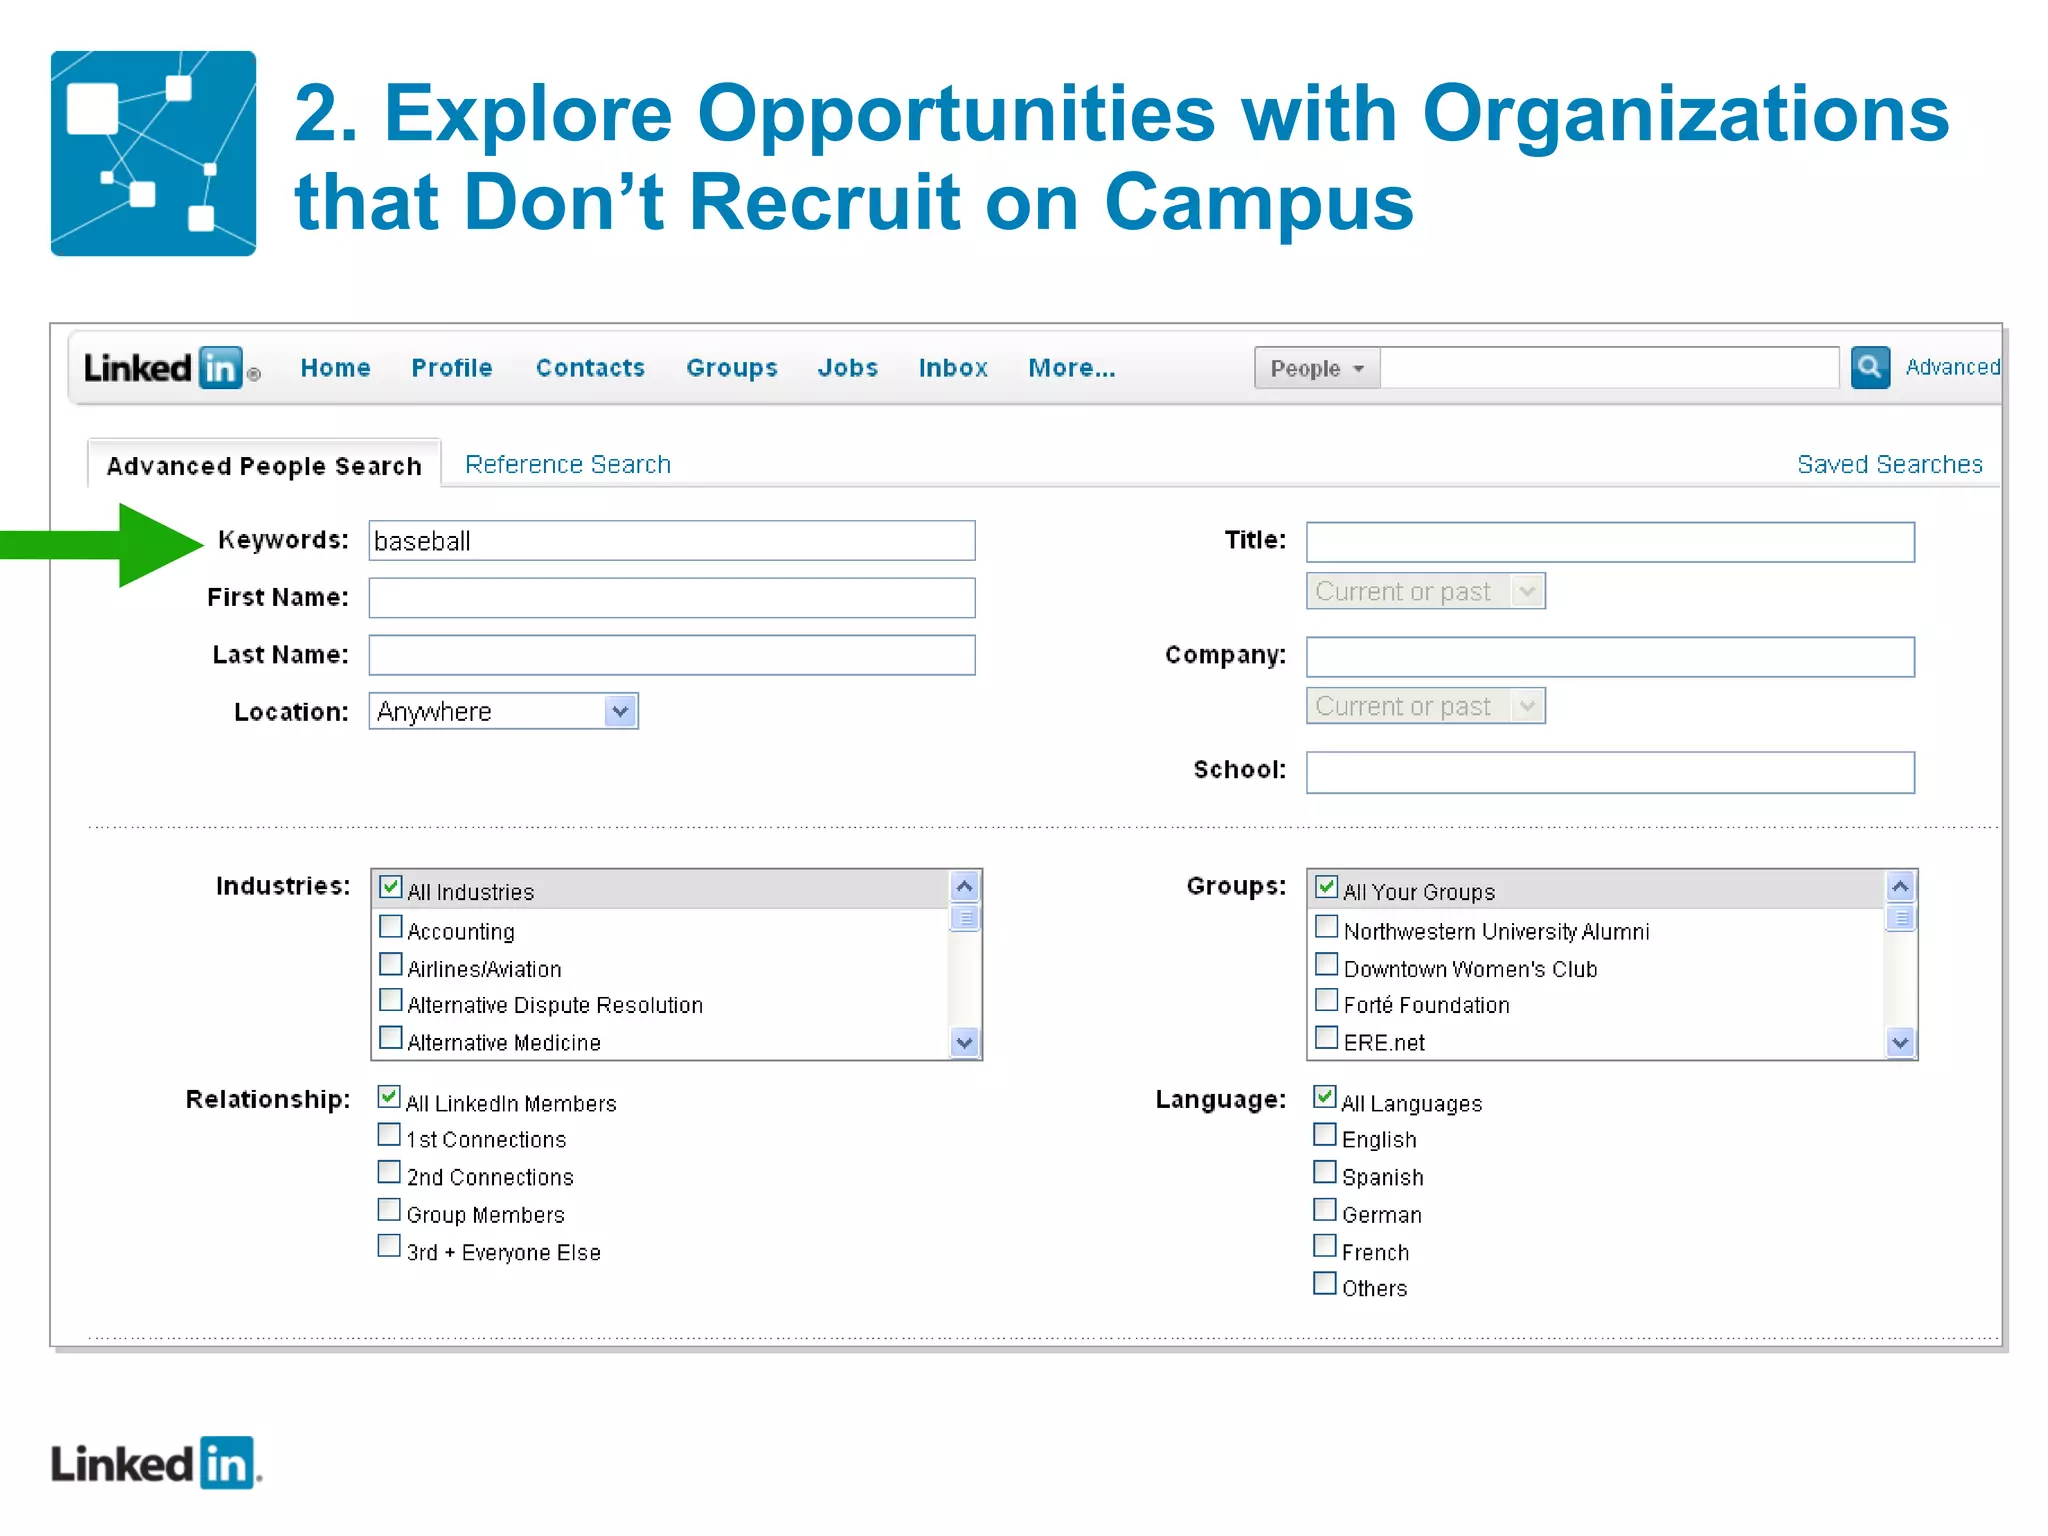Check the 3rd + Everyone Else checkbox
This screenshot has height=1536, width=2048.
coord(389,1247)
